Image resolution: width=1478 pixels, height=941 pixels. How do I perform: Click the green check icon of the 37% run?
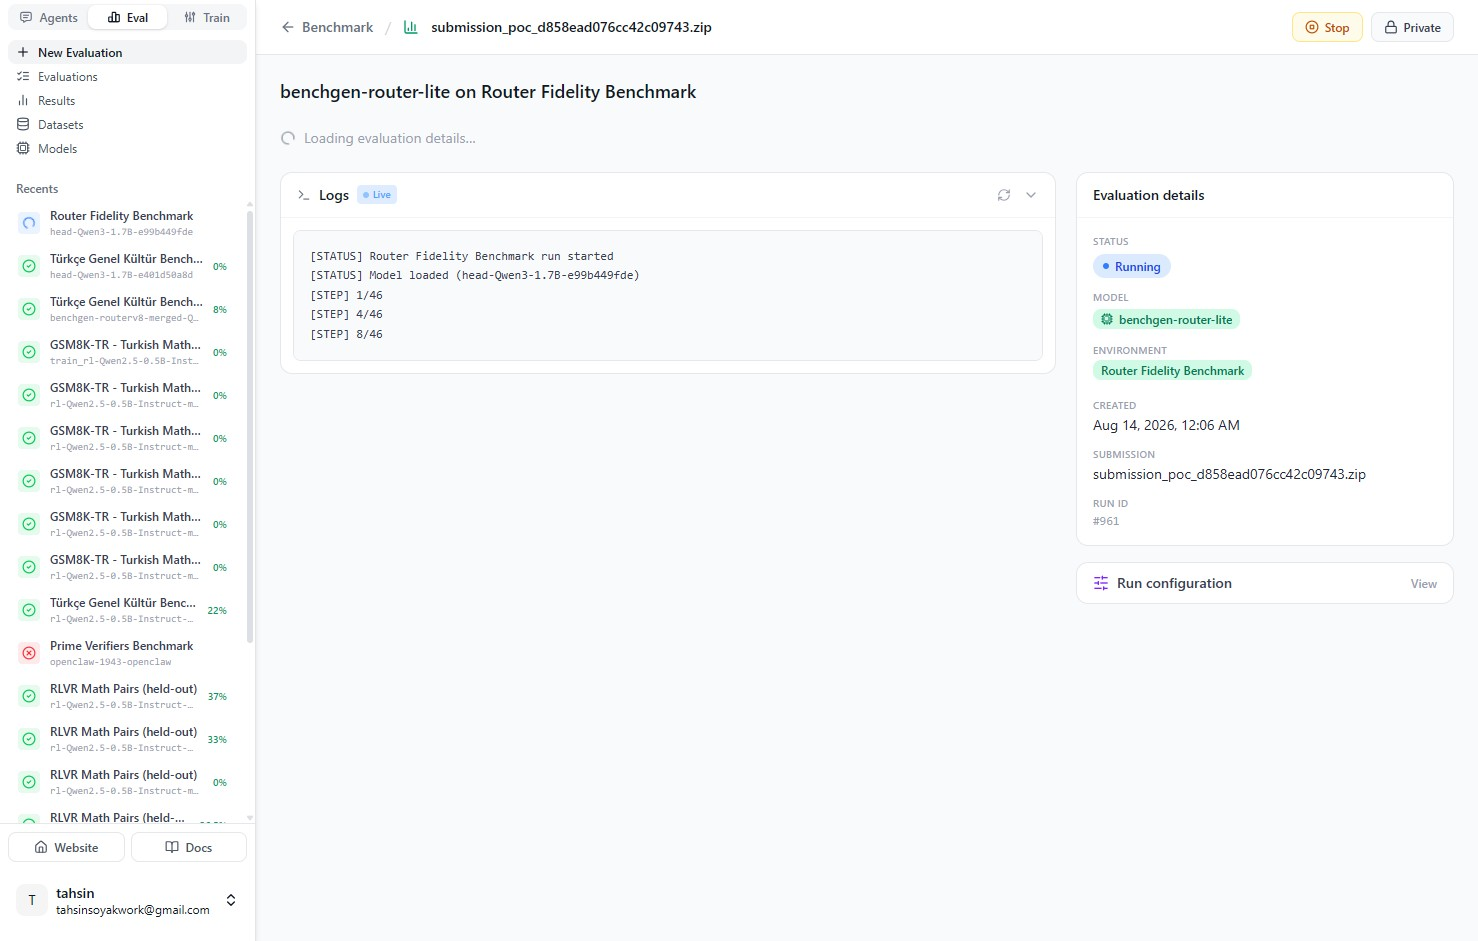[x=29, y=696]
